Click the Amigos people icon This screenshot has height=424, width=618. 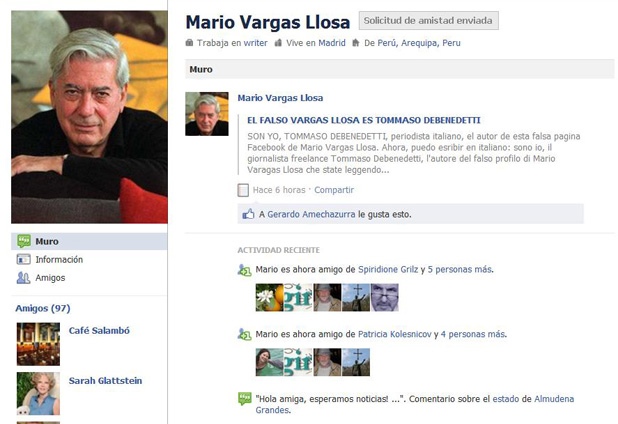point(23,278)
